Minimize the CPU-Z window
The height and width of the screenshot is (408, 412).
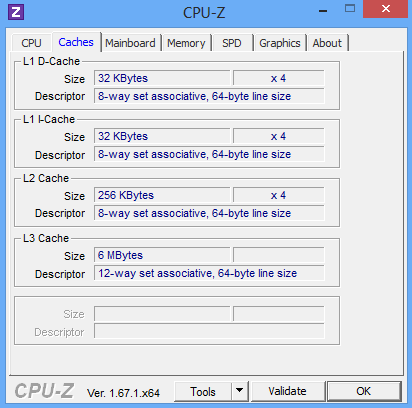[x=323, y=11]
